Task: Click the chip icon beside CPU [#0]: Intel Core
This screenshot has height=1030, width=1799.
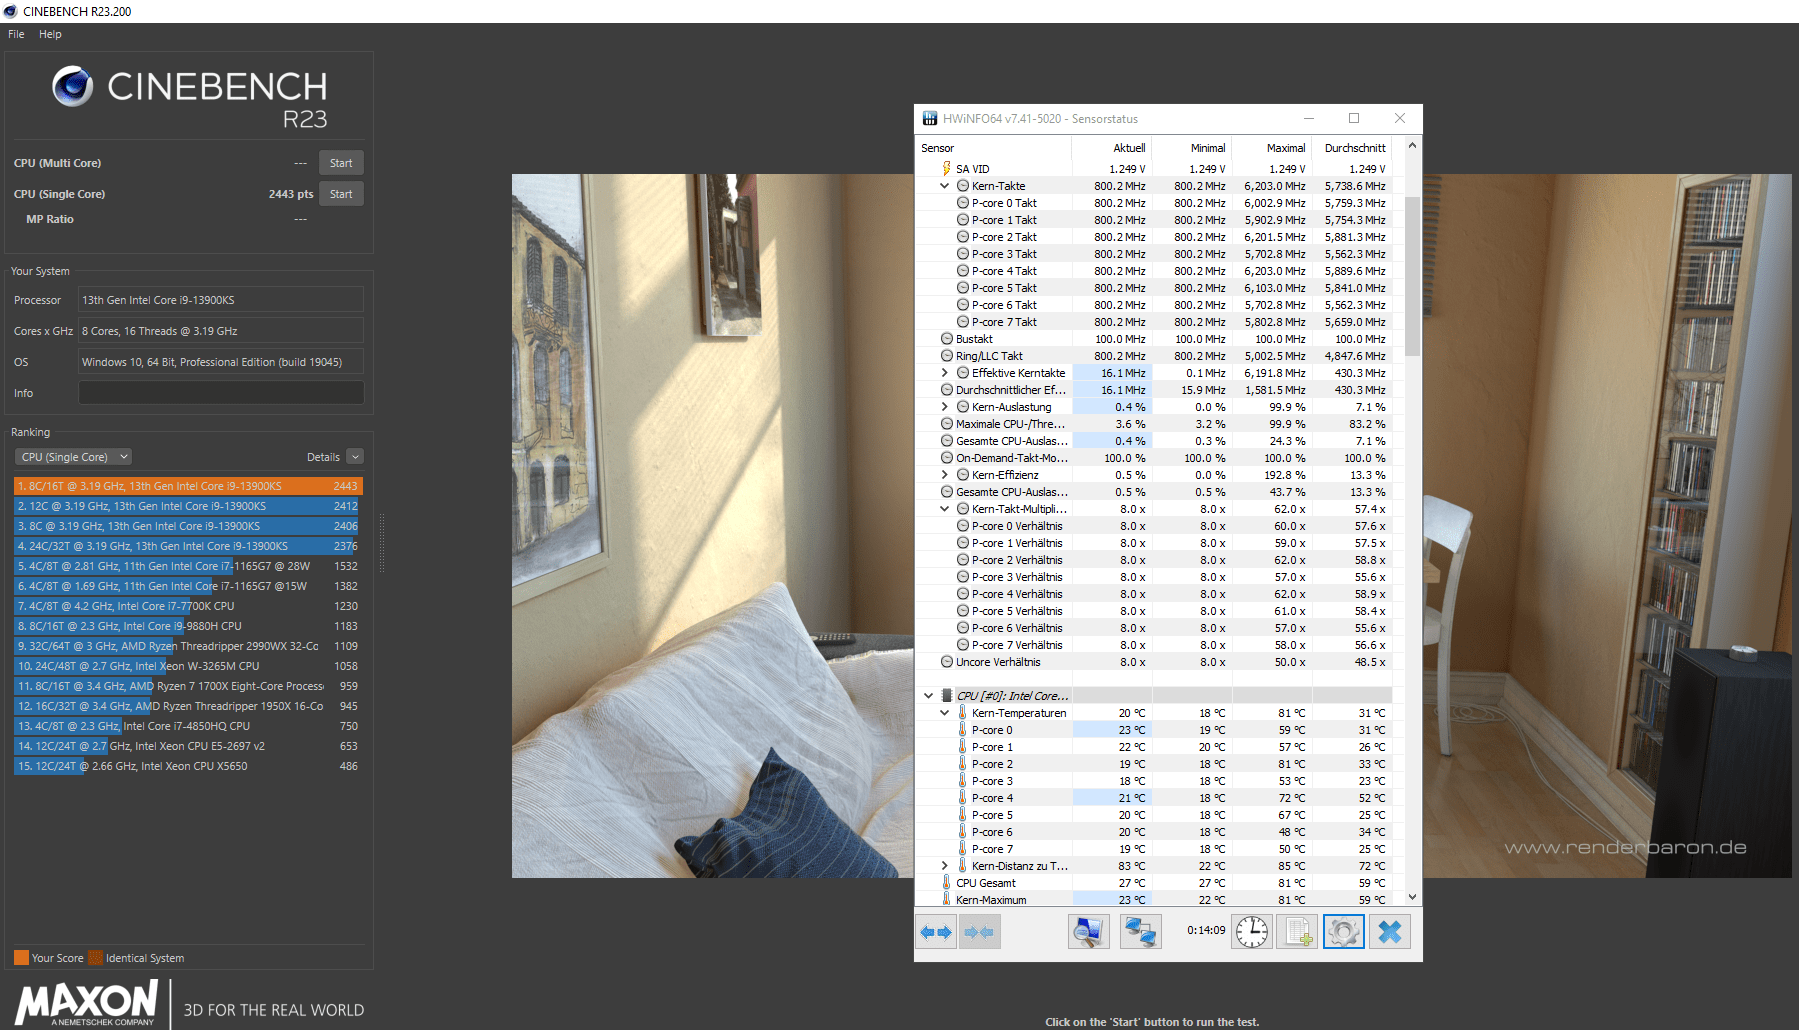Action: click(946, 695)
